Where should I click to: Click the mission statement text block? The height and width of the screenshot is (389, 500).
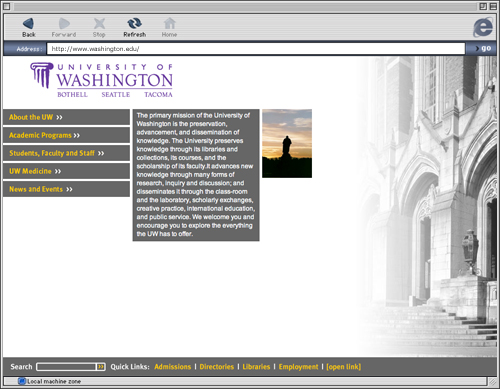pos(196,175)
